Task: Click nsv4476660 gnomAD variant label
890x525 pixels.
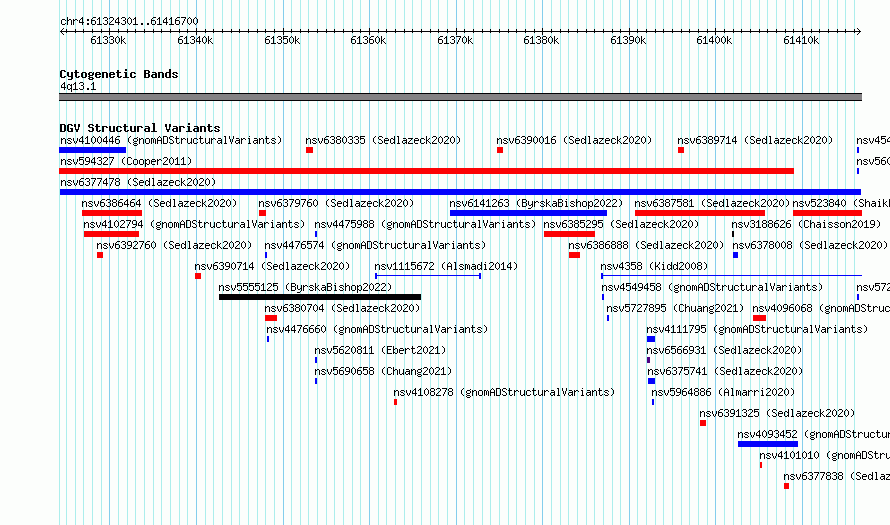Action: [377, 329]
